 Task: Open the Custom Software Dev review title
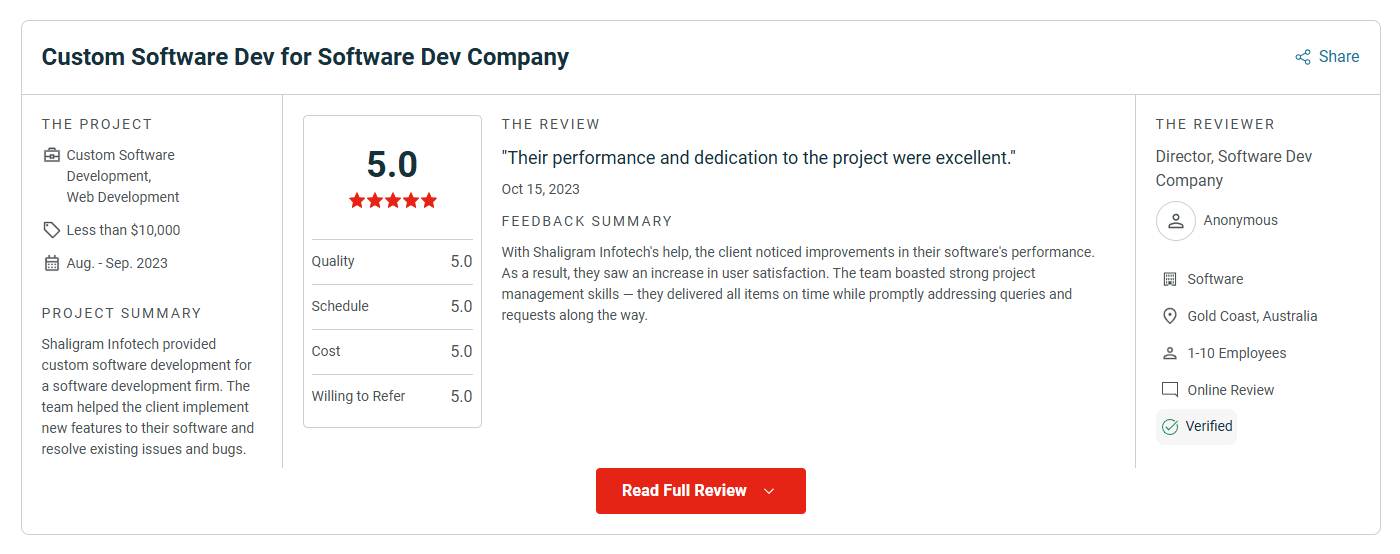[305, 57]
